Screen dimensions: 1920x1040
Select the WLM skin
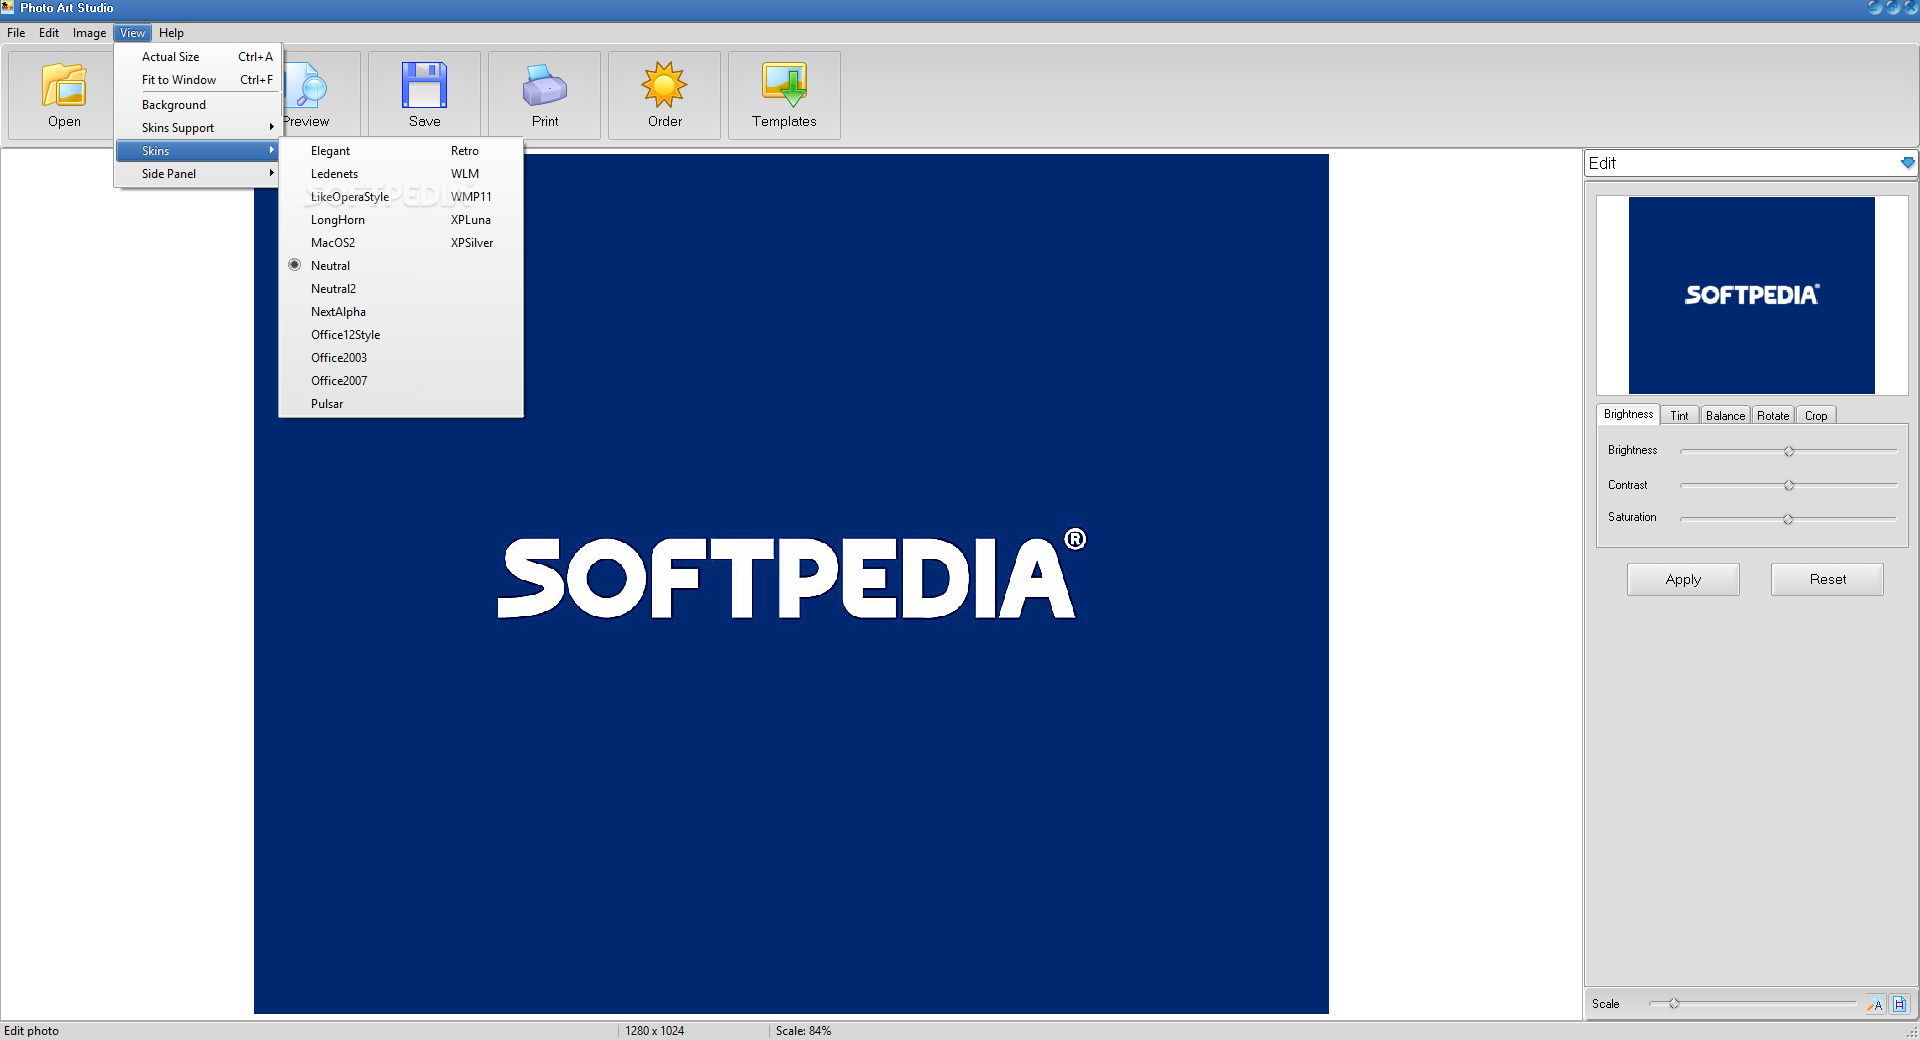[464, 173]
